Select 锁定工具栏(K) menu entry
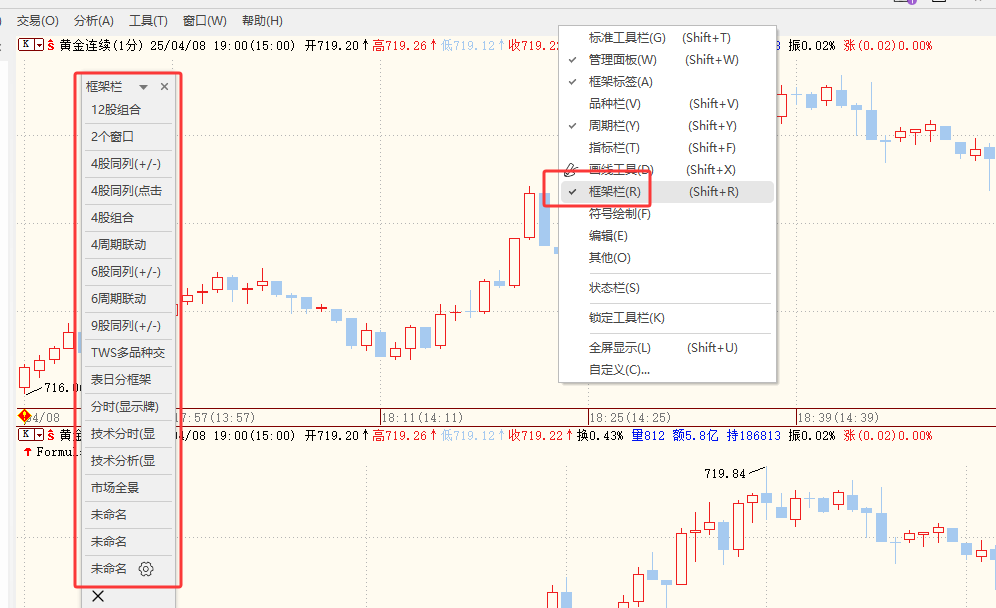 667,318
